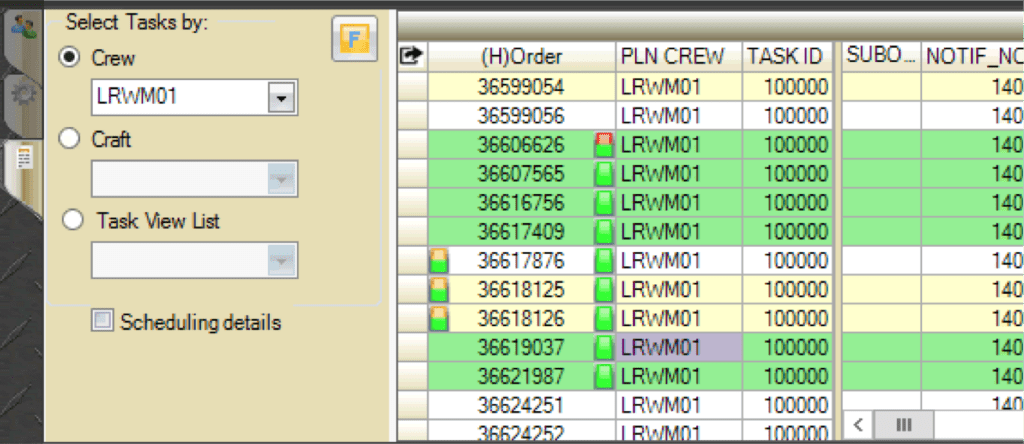This screenshot has width=1024, height=444.
Task: Select the row for order 36599054
Action: click(x=520, y=87)
